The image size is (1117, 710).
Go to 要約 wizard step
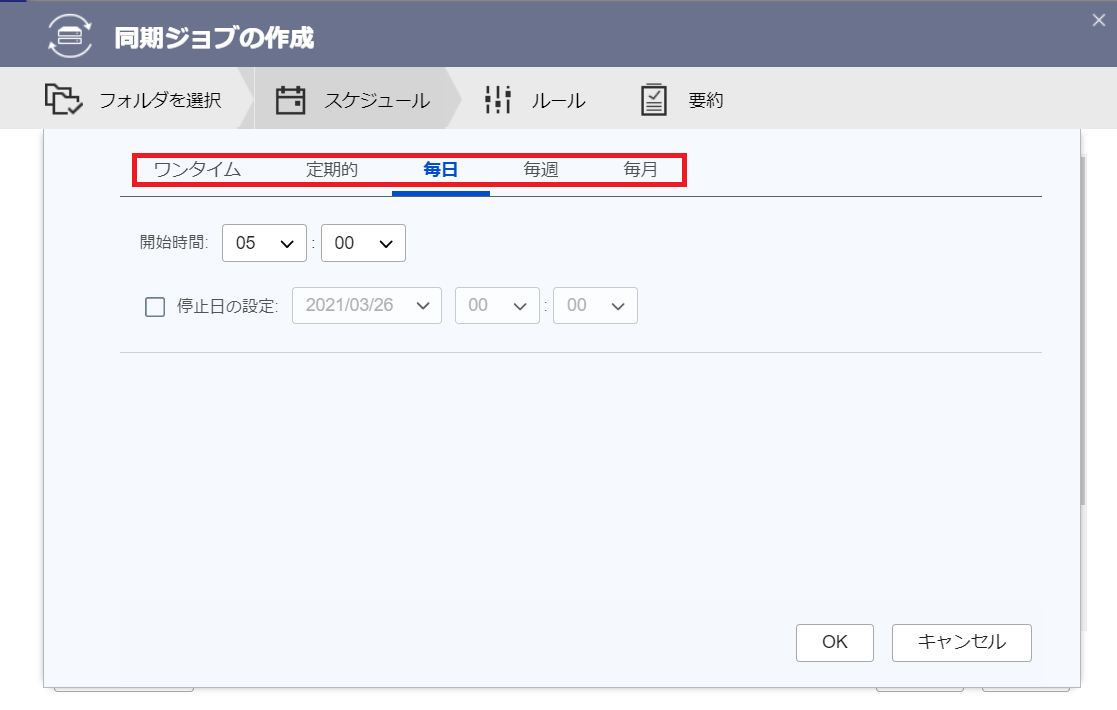(x=682, y=100)
